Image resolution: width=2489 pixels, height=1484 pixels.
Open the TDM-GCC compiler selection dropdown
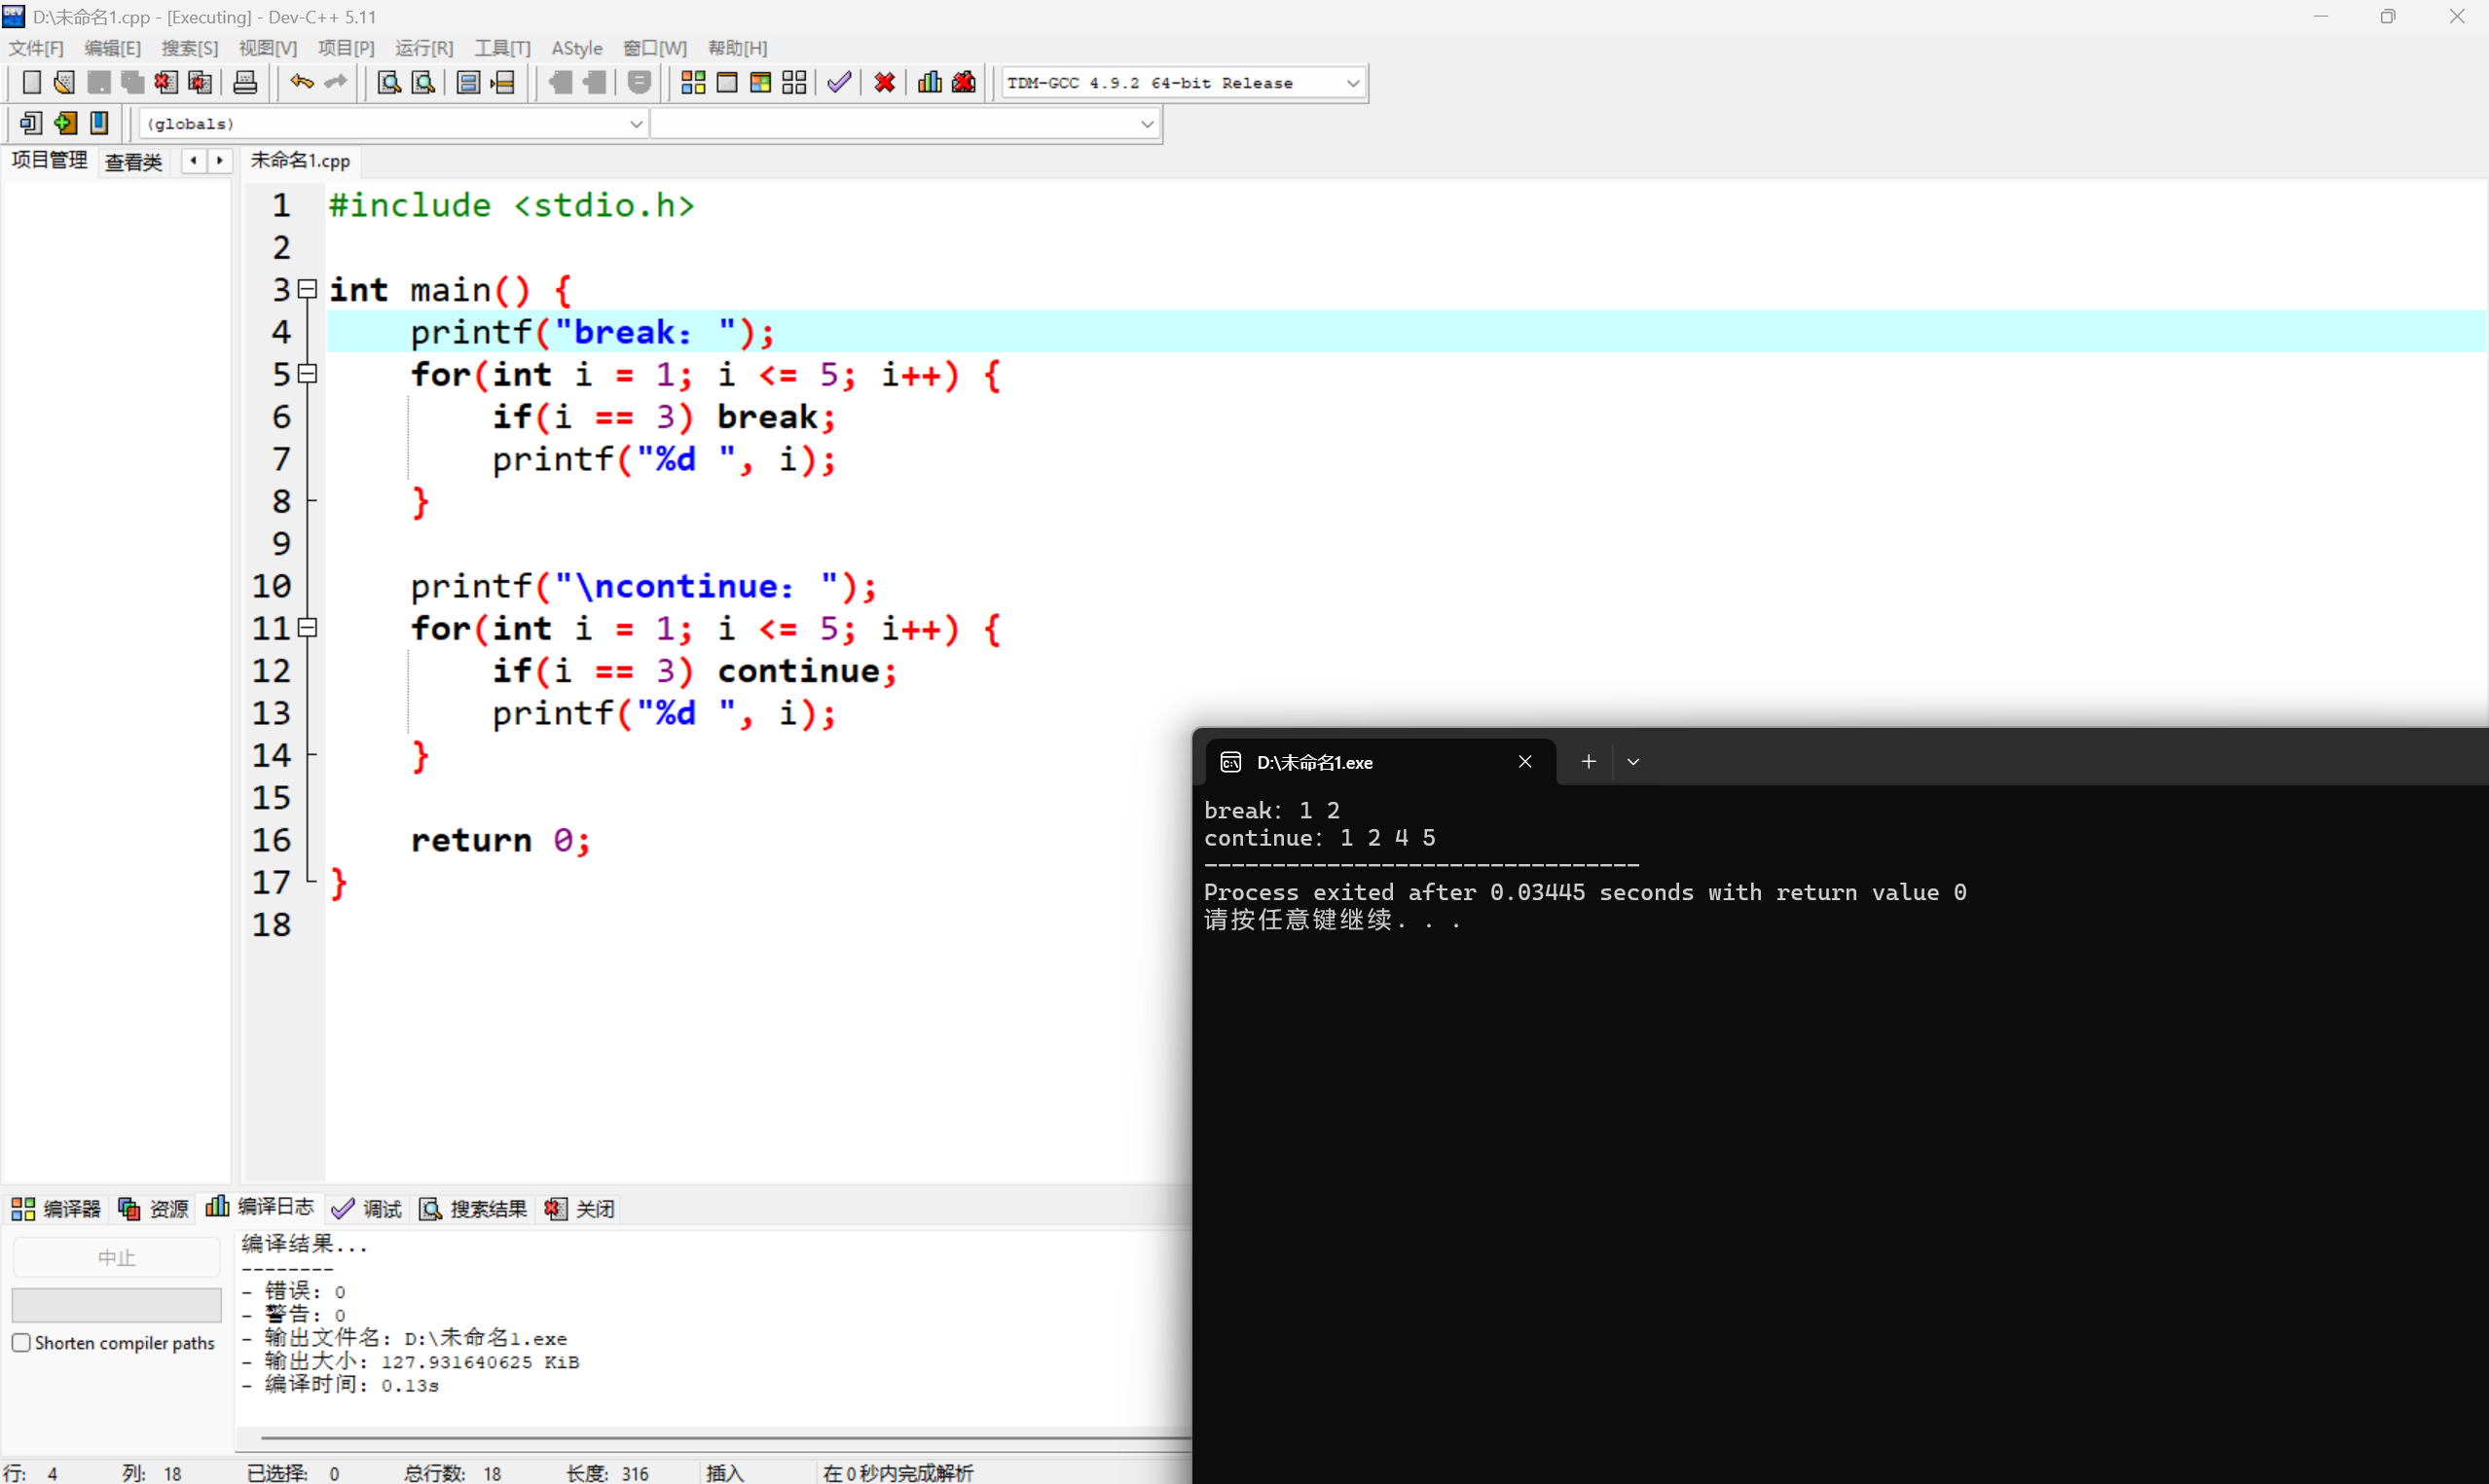(x=1352, y=83)
